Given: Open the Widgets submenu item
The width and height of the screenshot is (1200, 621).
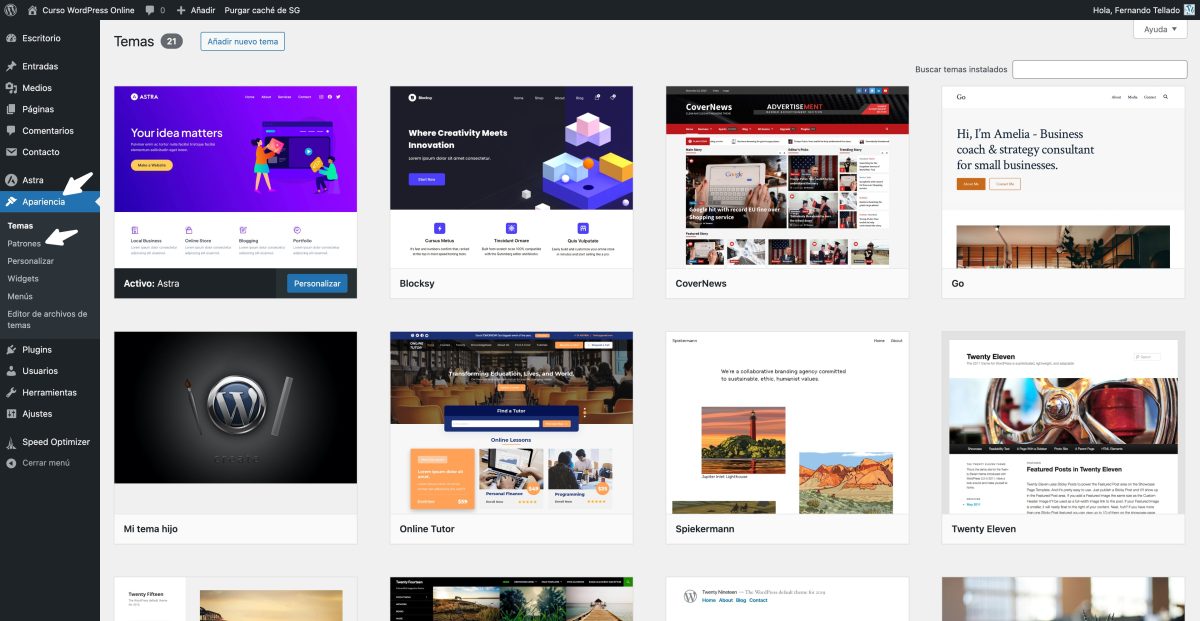Looking at the screenshot, I should pyautogui.click(x=23, y=279).
